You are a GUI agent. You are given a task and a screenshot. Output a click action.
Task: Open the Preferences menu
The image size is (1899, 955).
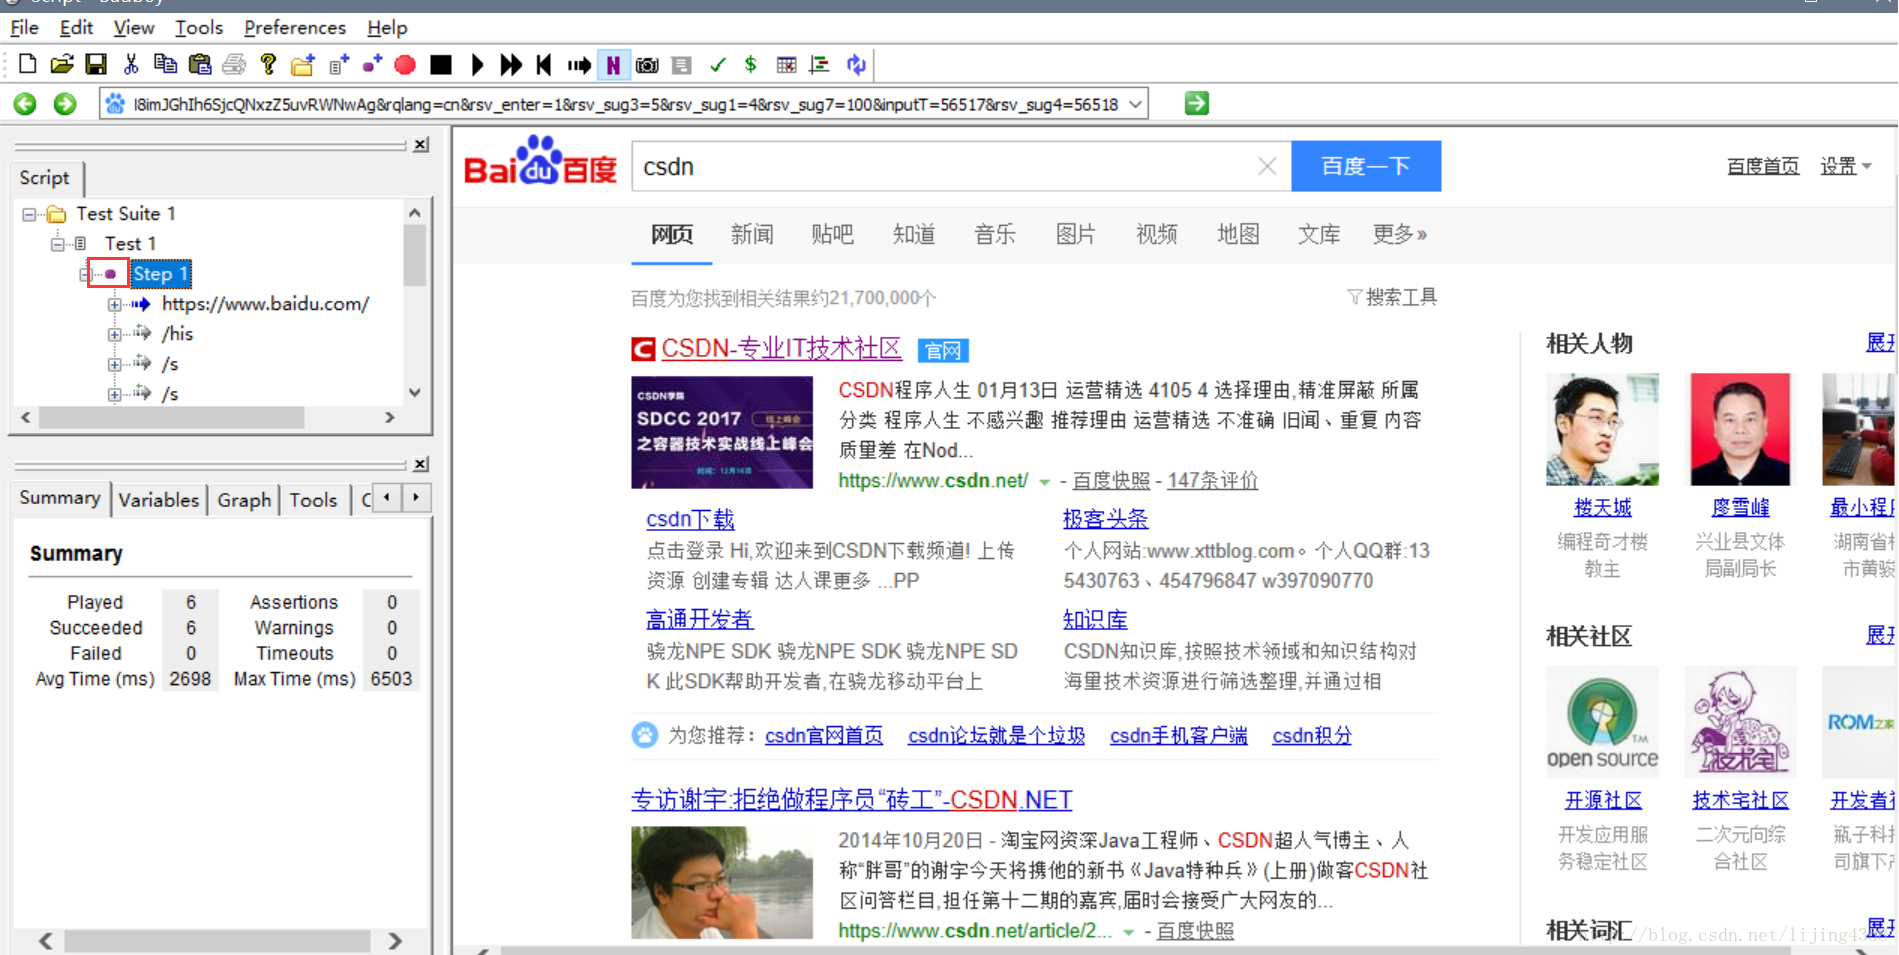point(294,27)
